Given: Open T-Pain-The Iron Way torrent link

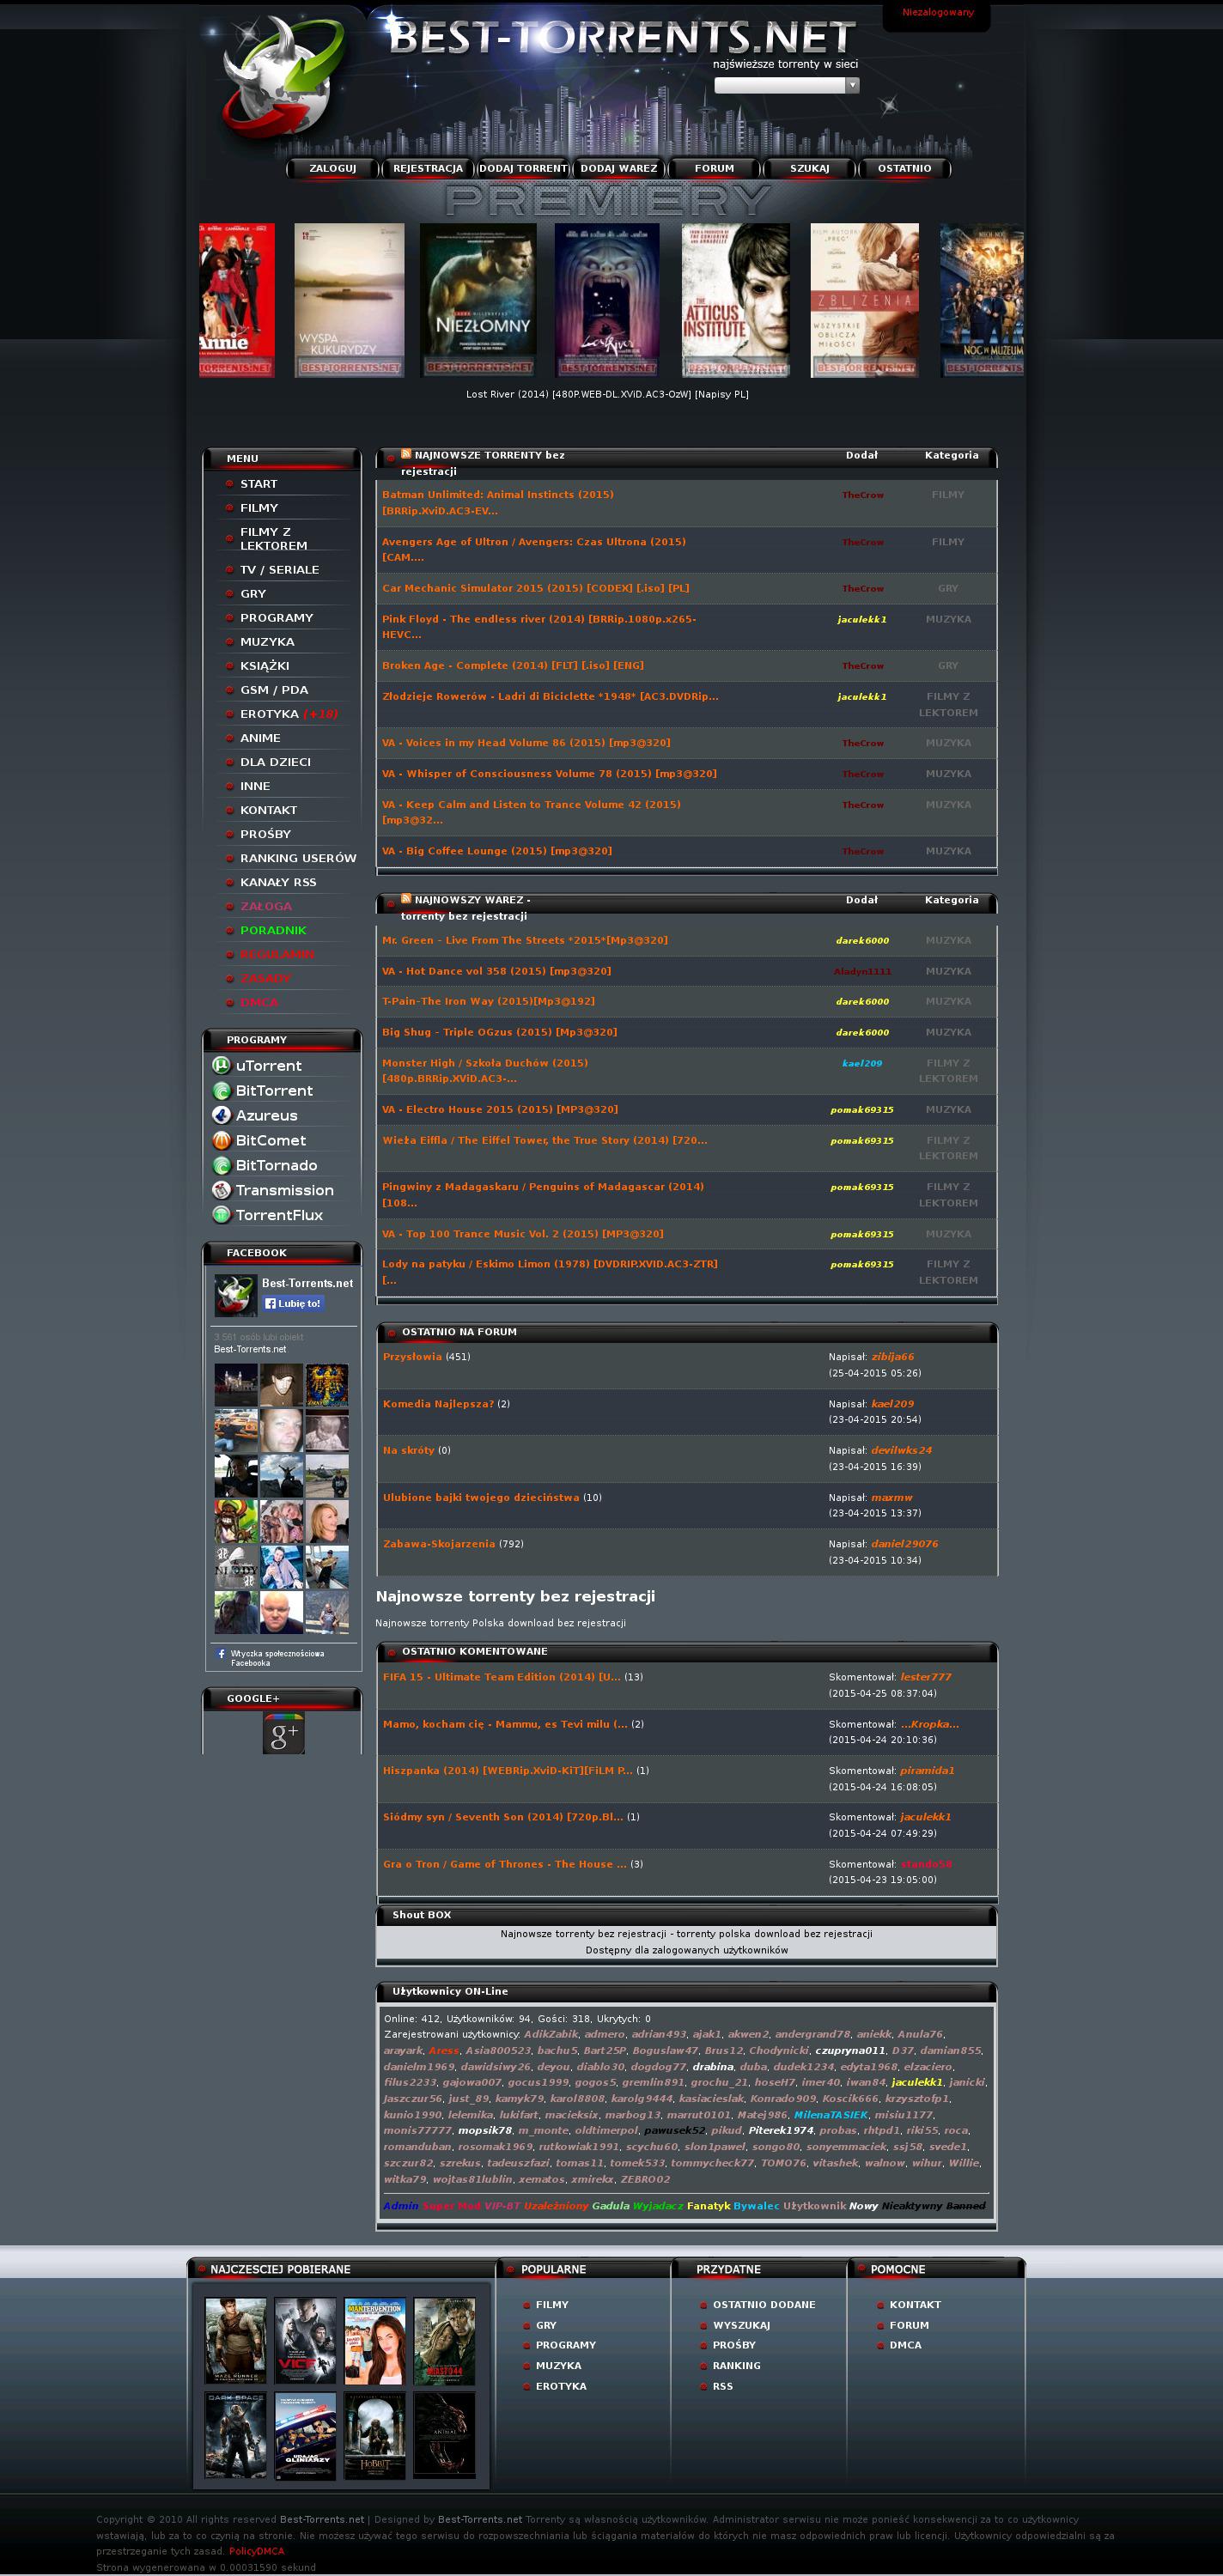Looking at the screenshot, I should point(489,1001).
